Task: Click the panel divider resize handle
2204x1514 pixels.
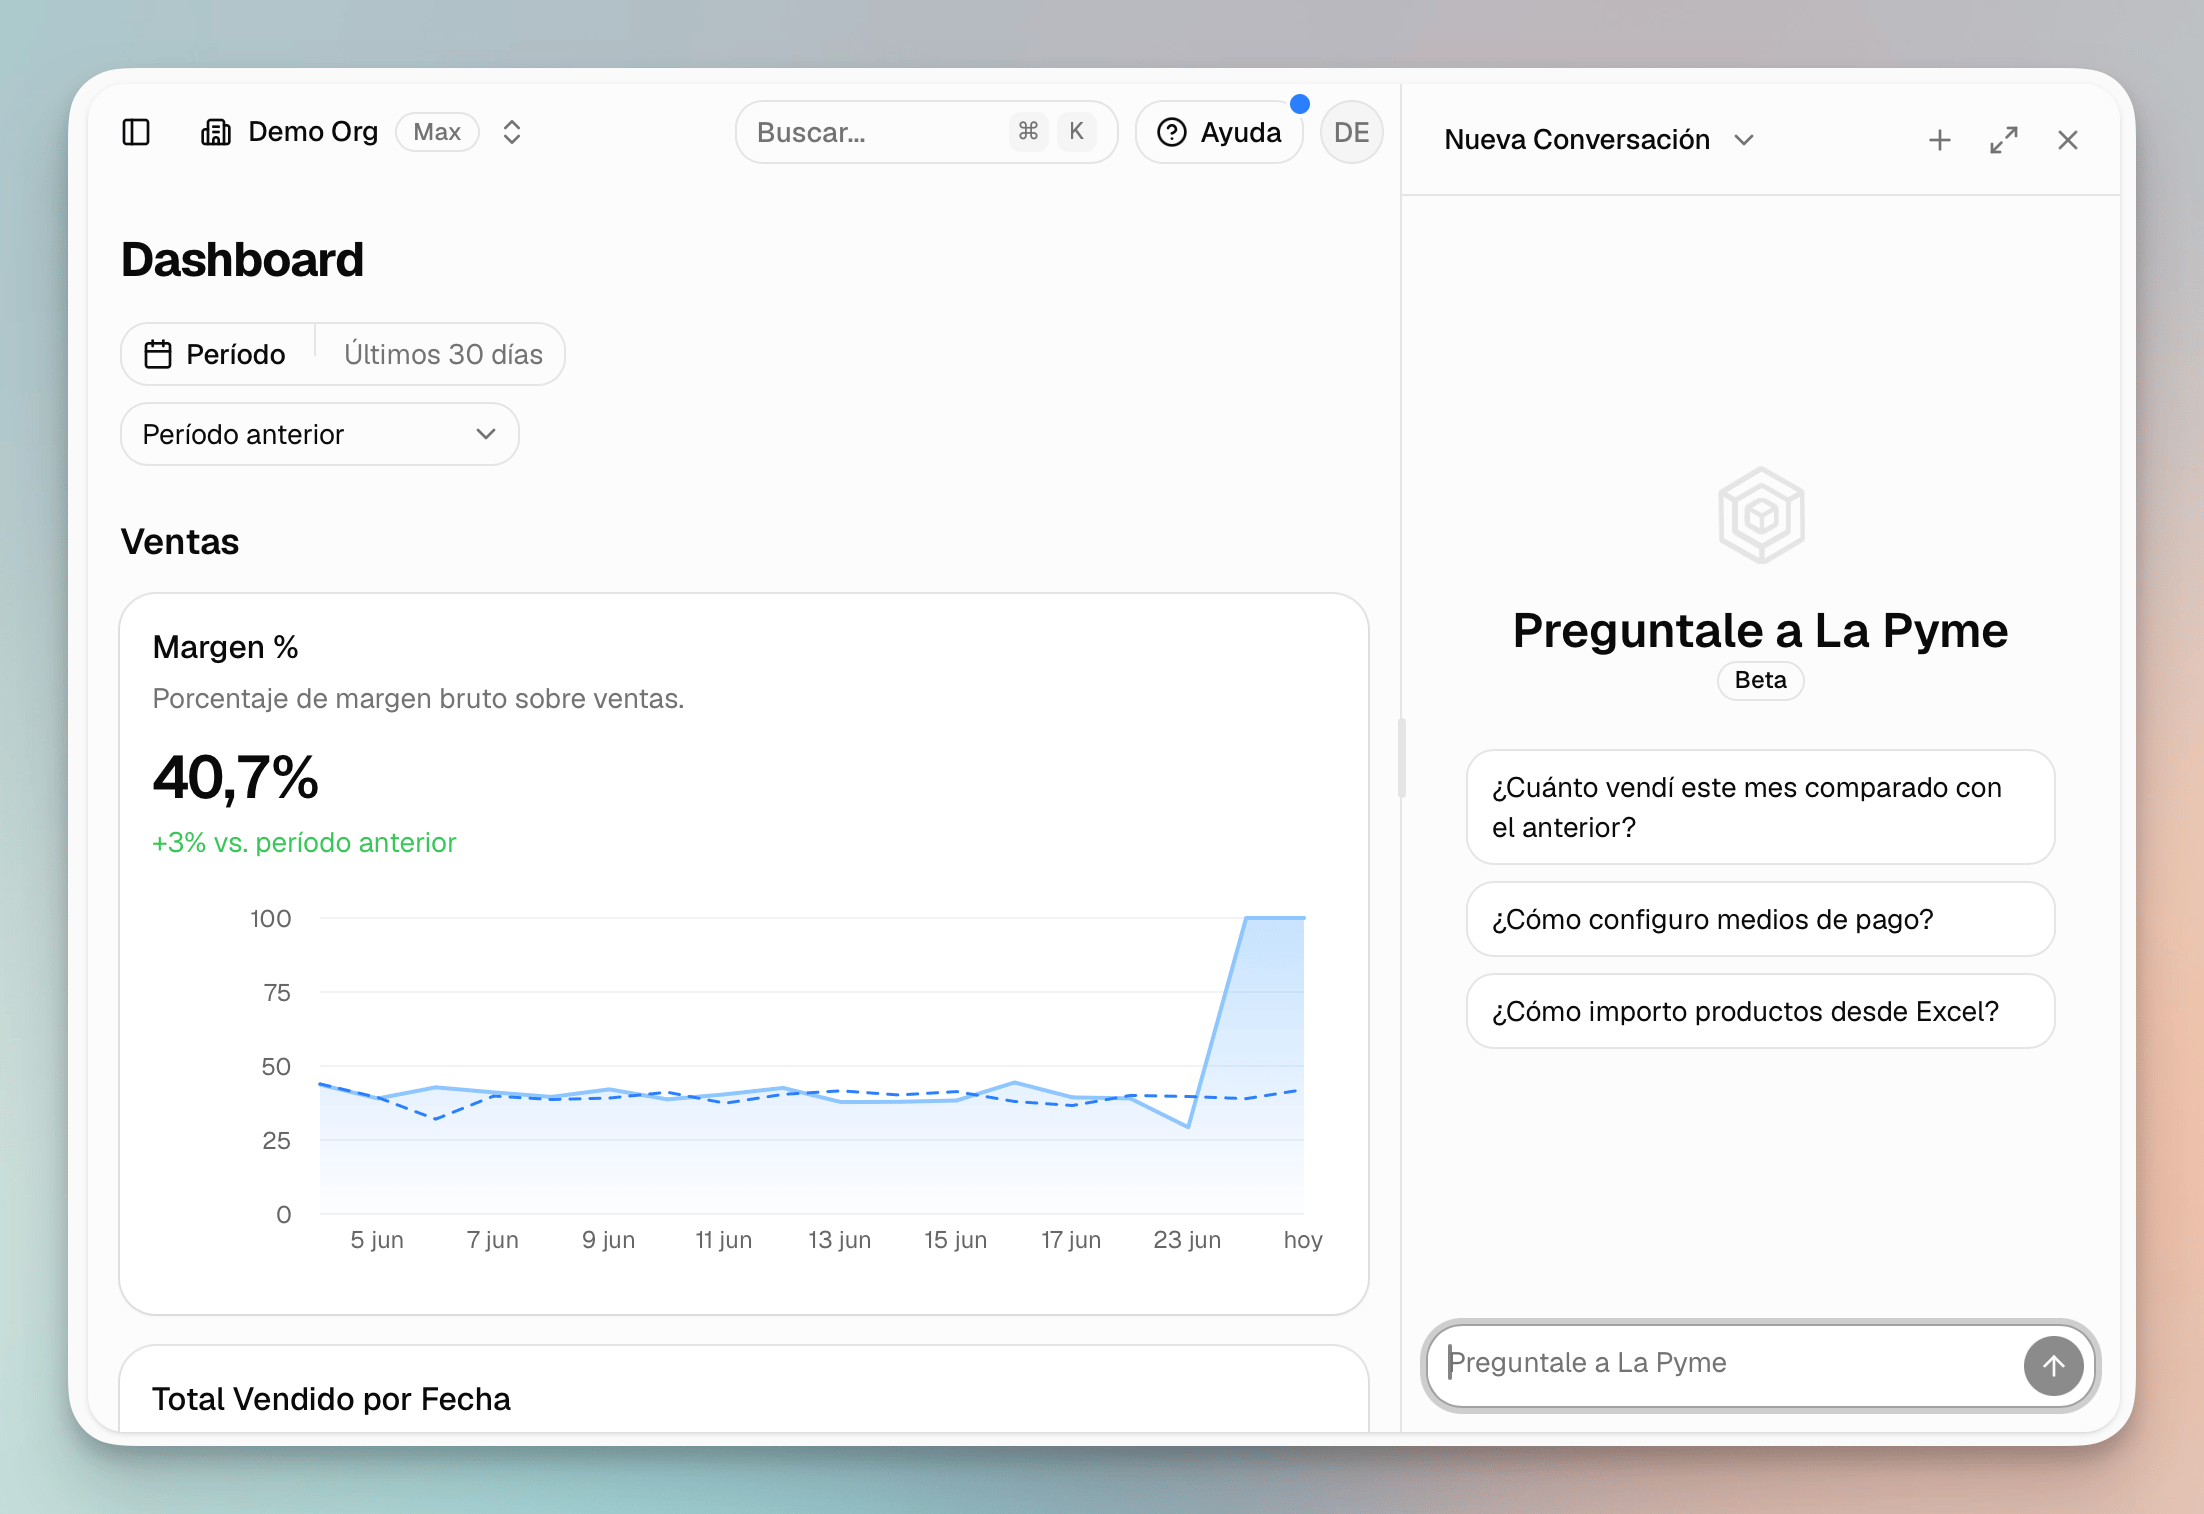Action: coord(1401,757)
